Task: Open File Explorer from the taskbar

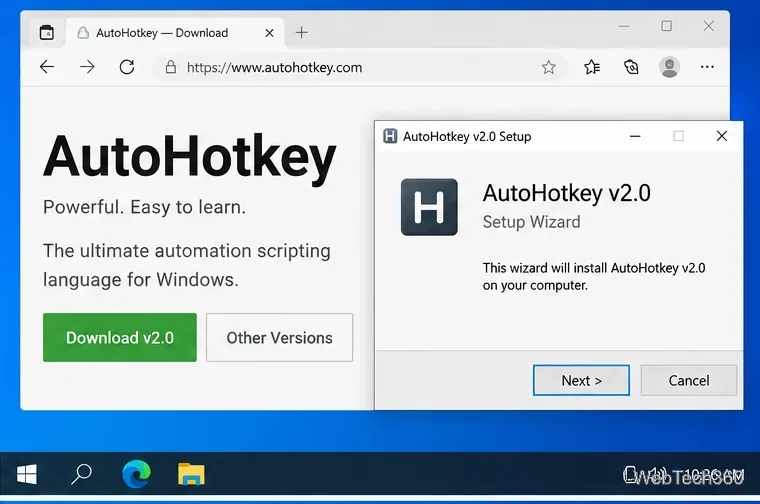Action: (191, 474)
